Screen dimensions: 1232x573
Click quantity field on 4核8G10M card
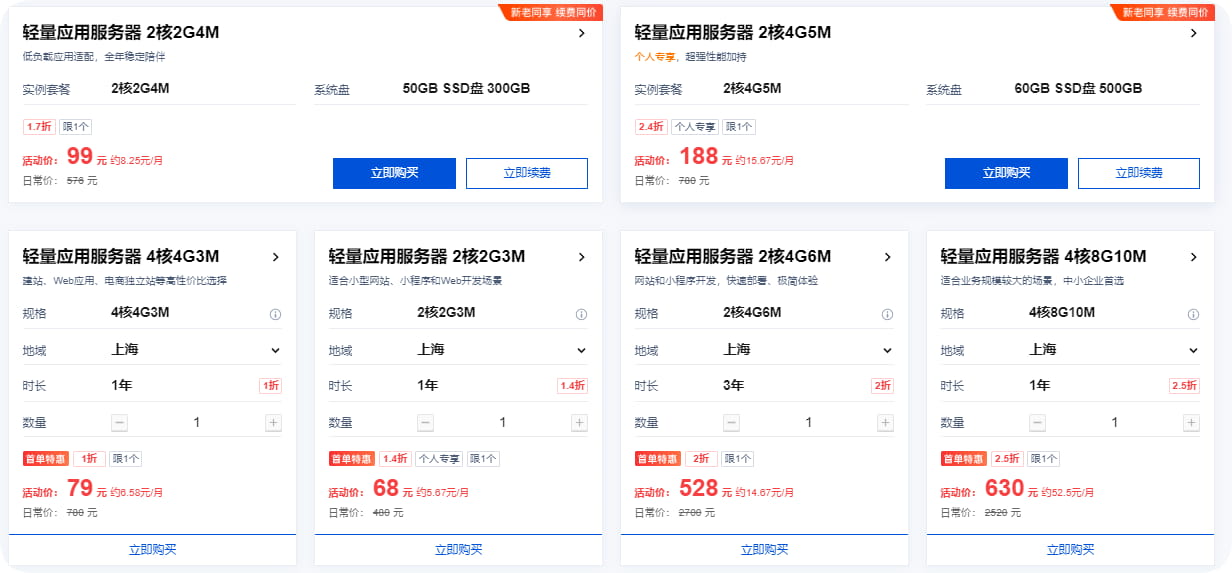tap(1114, 423)
